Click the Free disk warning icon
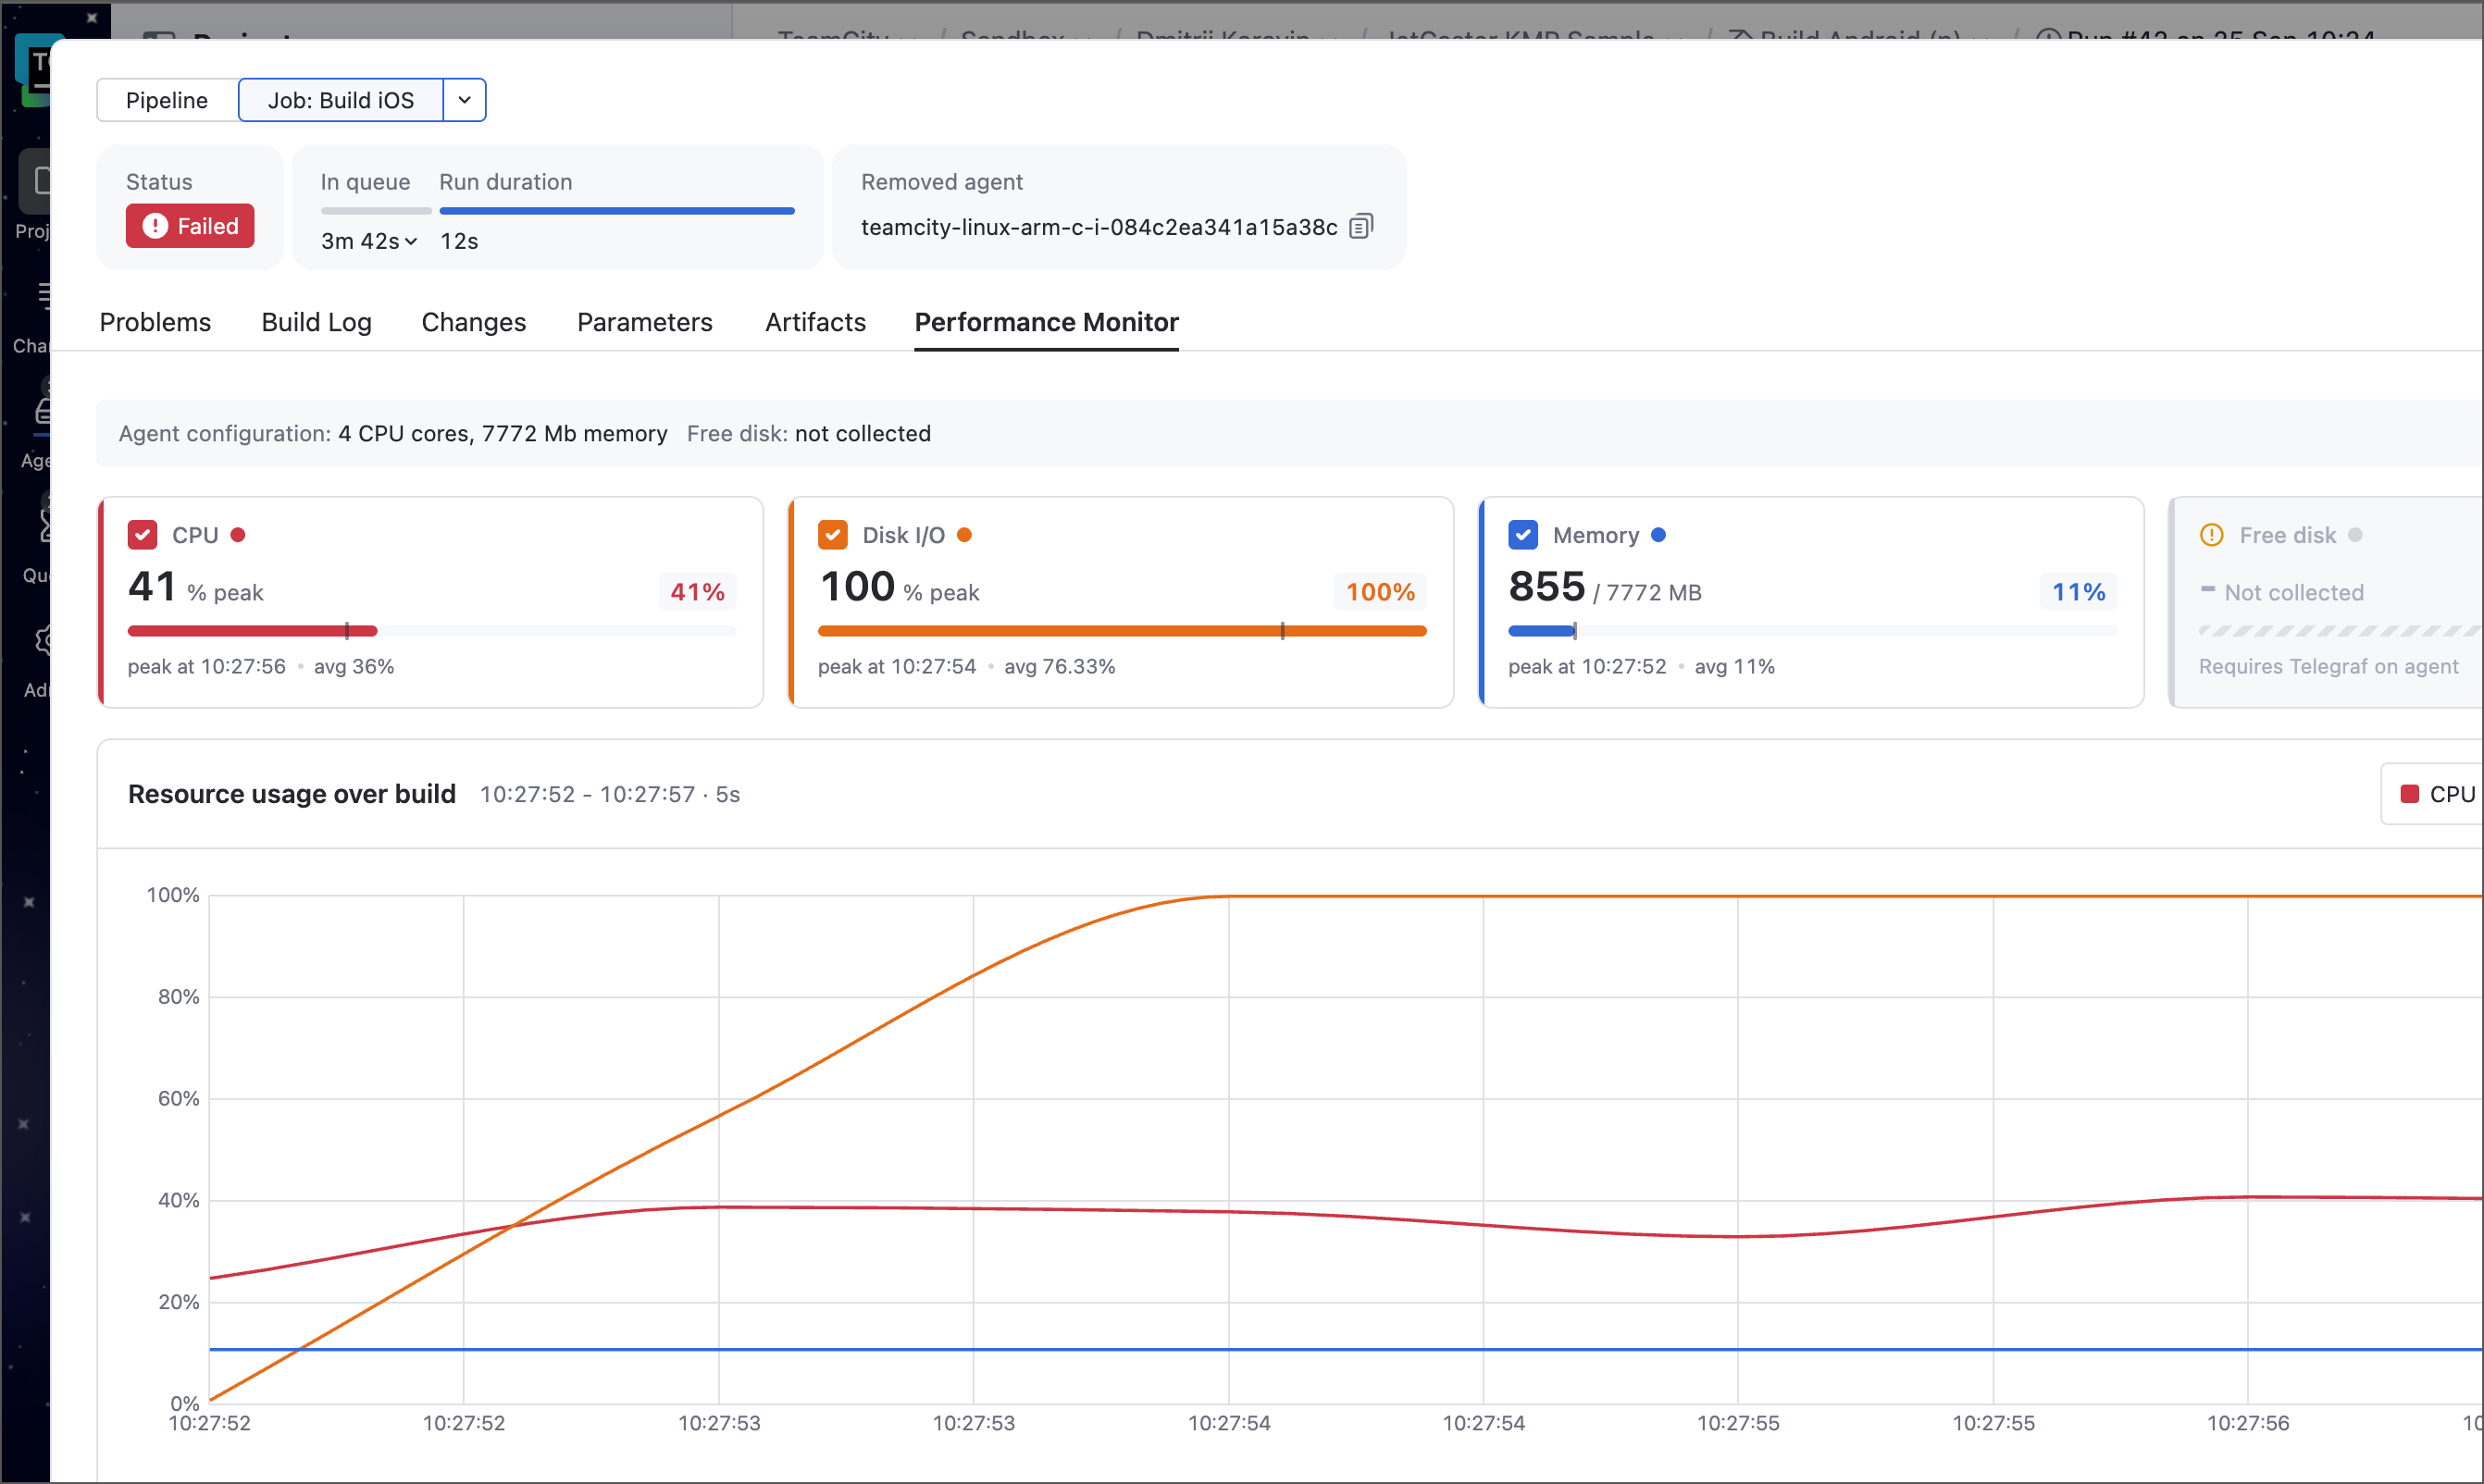This screenshot has width=2484, height=1484. tap(2211, 535)
